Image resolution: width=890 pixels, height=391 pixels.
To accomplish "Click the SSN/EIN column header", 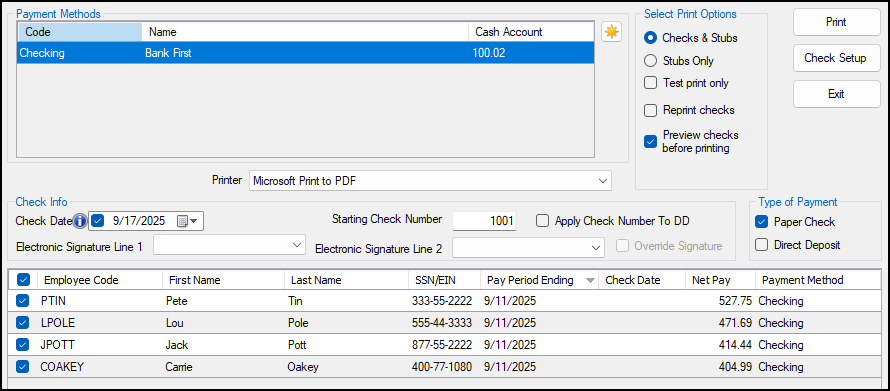I will pyautogui.click(x=444, y=280).
